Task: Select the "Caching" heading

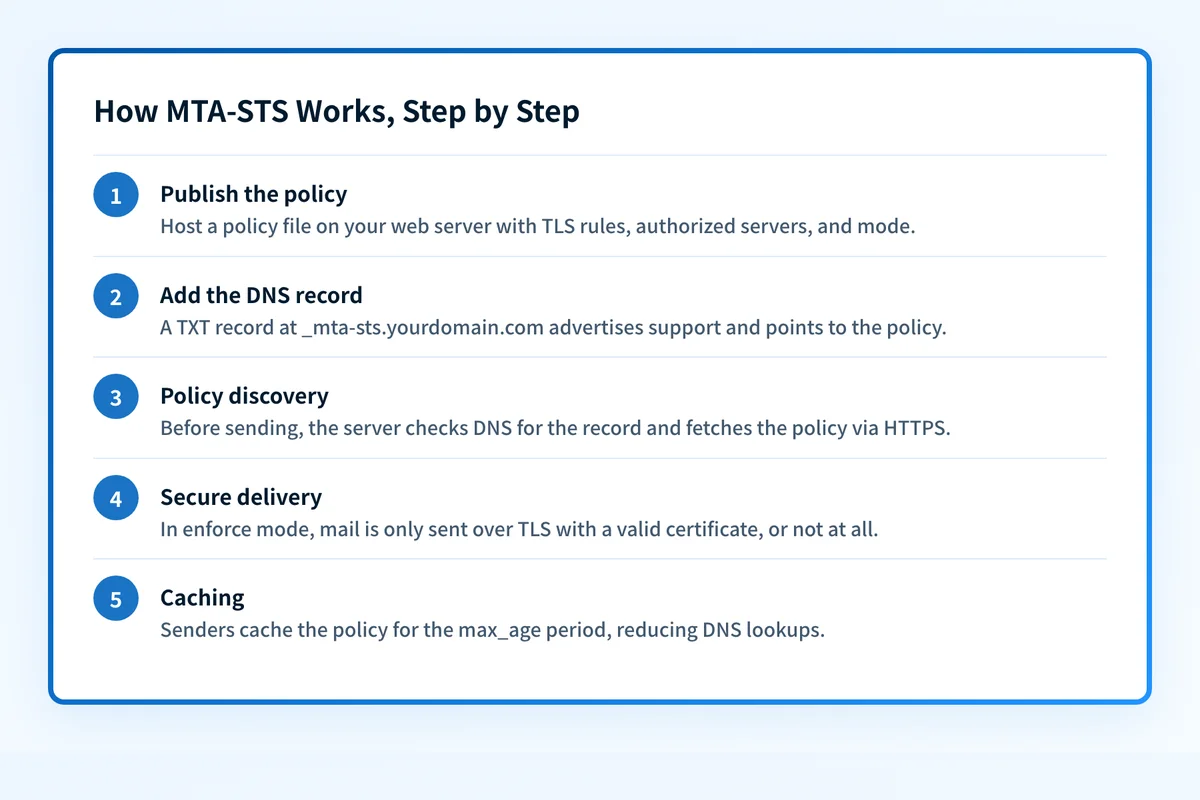Action: [x=202, y=598]
